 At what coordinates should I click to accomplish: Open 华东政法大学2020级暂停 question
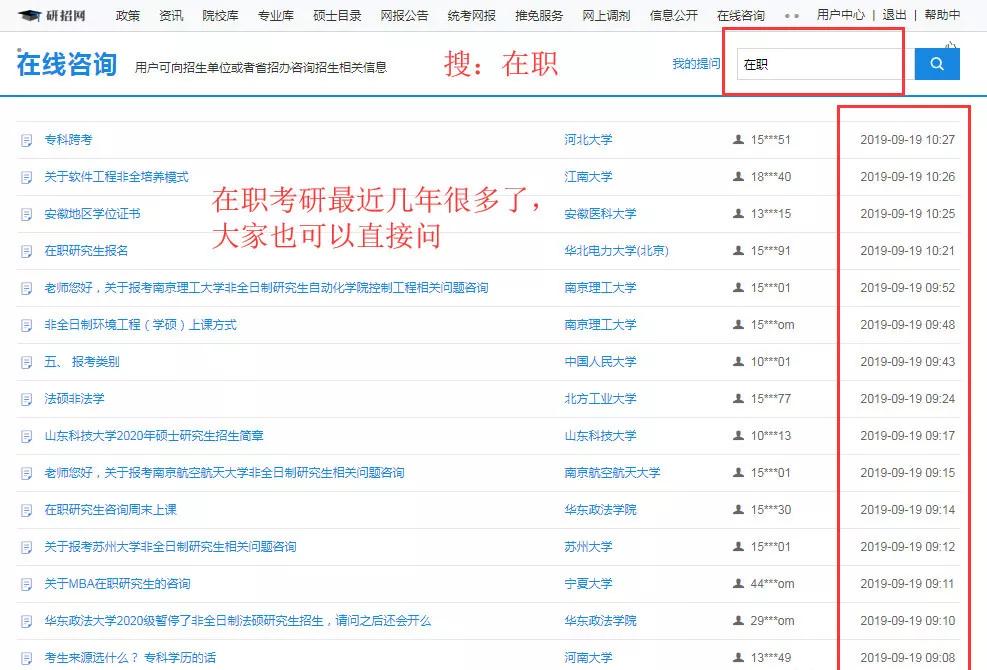[237, 621]
